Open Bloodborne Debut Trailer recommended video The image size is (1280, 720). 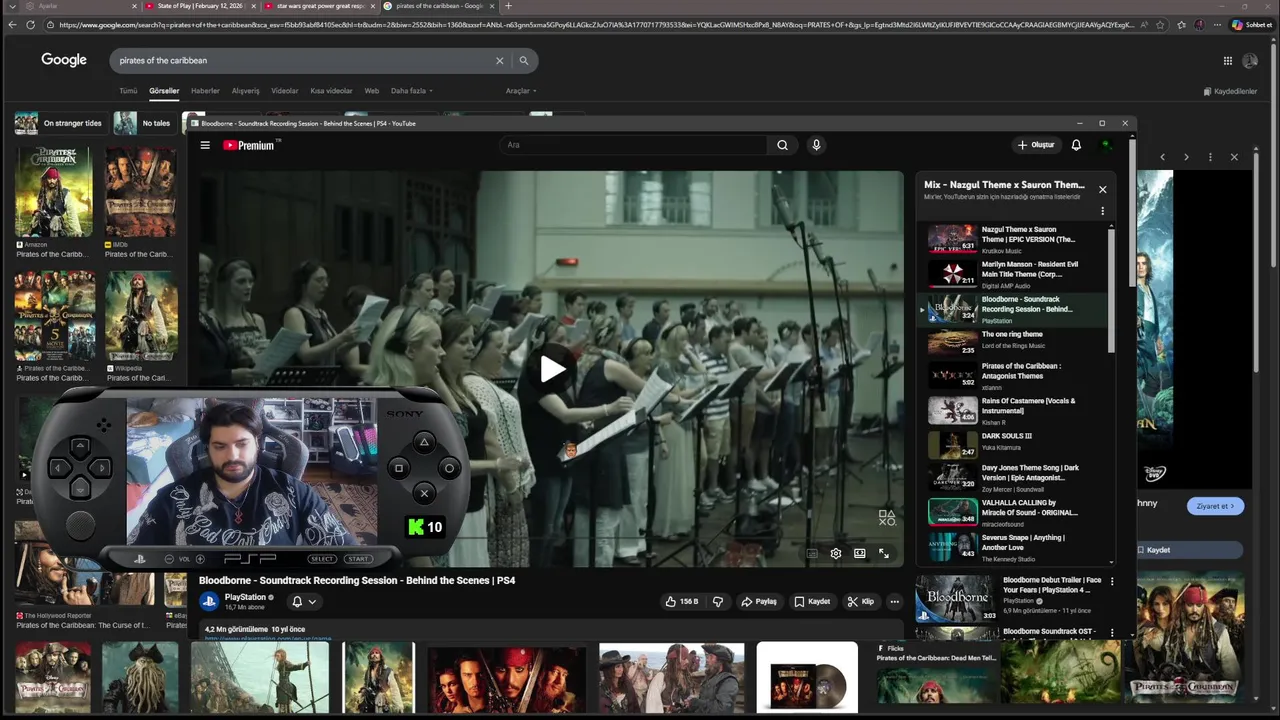[x=1010, y=598]
